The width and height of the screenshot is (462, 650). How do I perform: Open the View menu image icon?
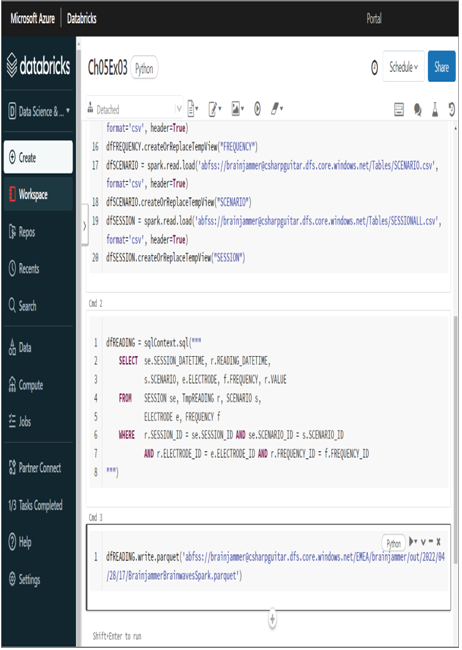click(x=237, y=109)
